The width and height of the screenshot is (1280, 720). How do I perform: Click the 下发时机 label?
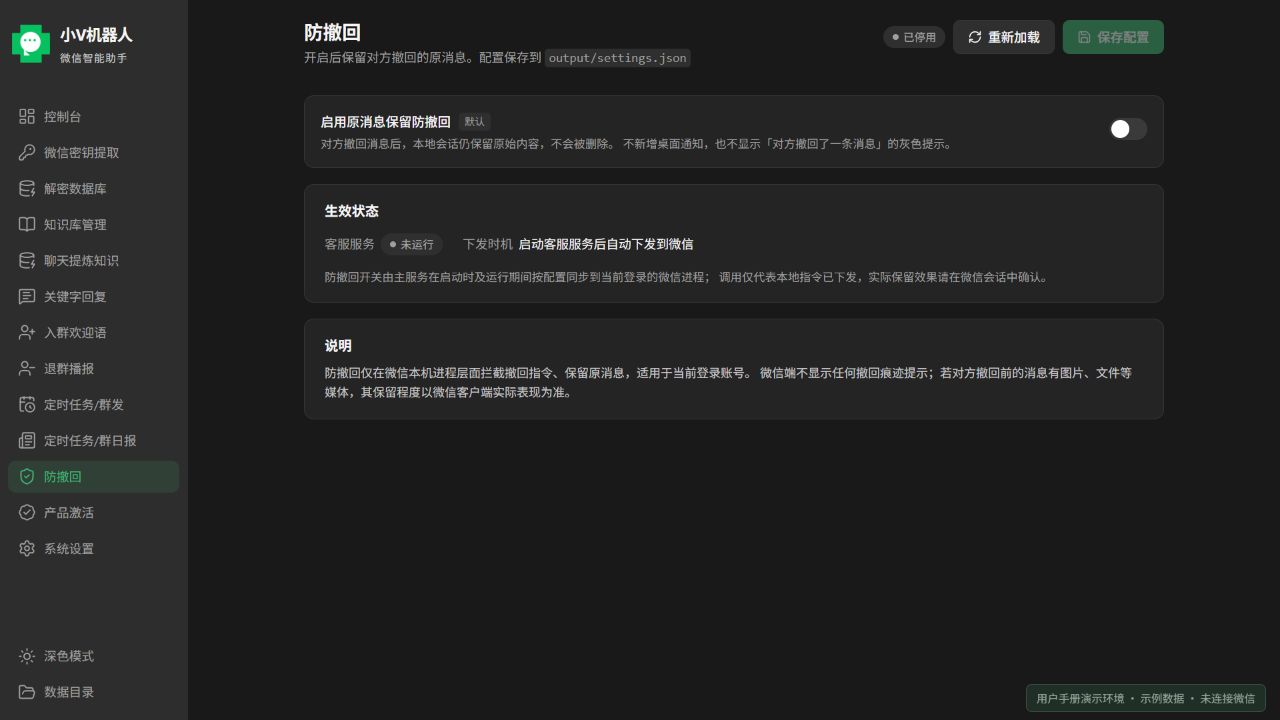(x=488, y=244)
